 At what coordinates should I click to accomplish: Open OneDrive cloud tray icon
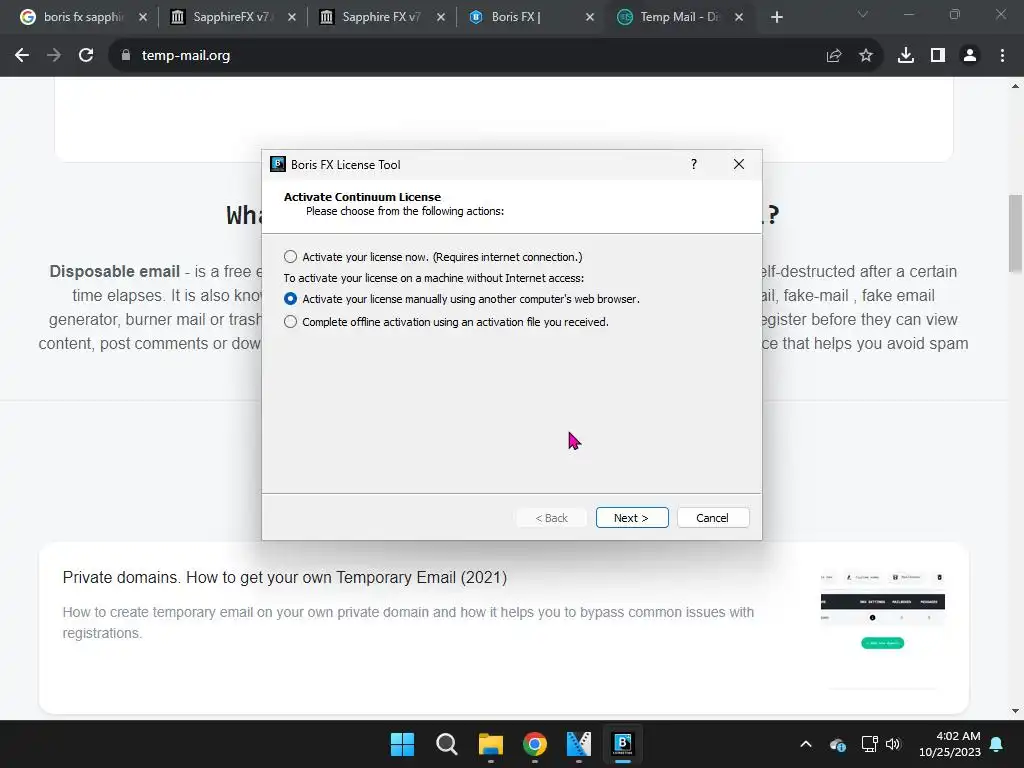838,744
